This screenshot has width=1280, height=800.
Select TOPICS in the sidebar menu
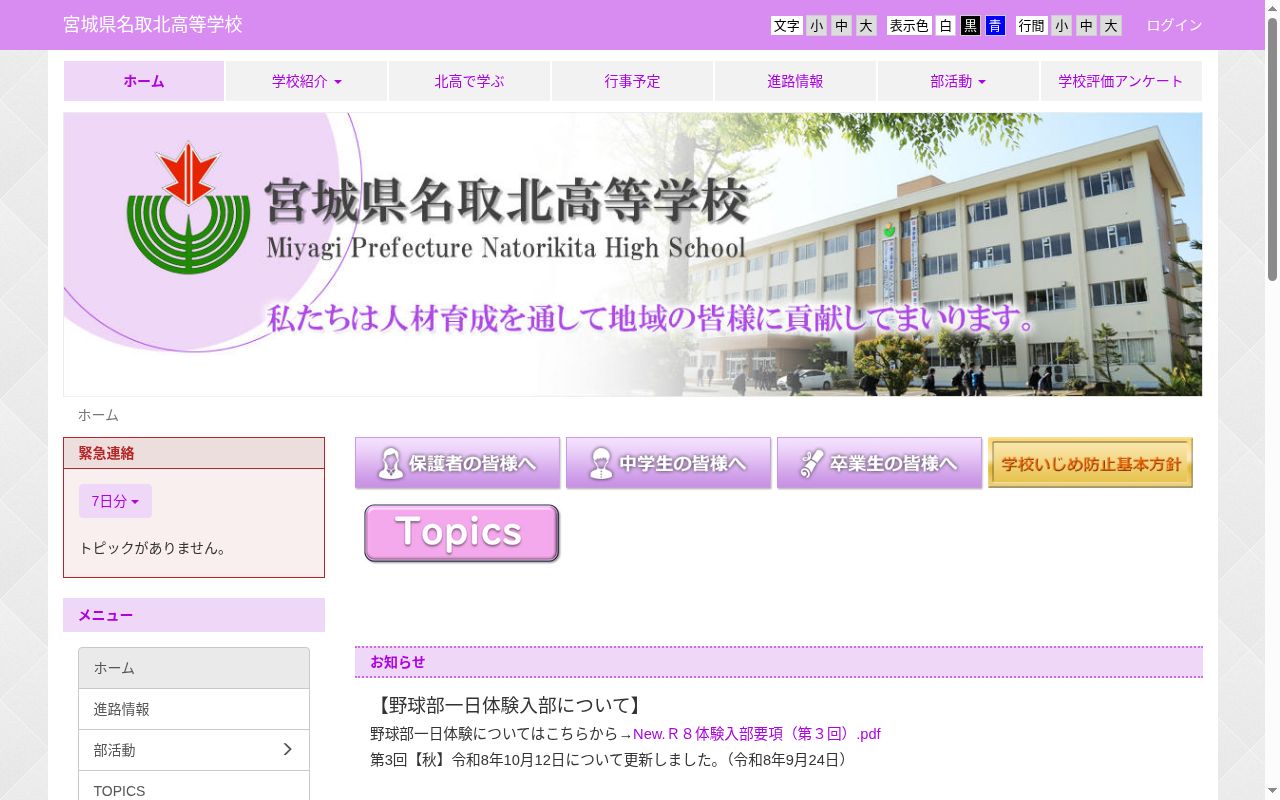pyautogui.click(x=194, y=788)
